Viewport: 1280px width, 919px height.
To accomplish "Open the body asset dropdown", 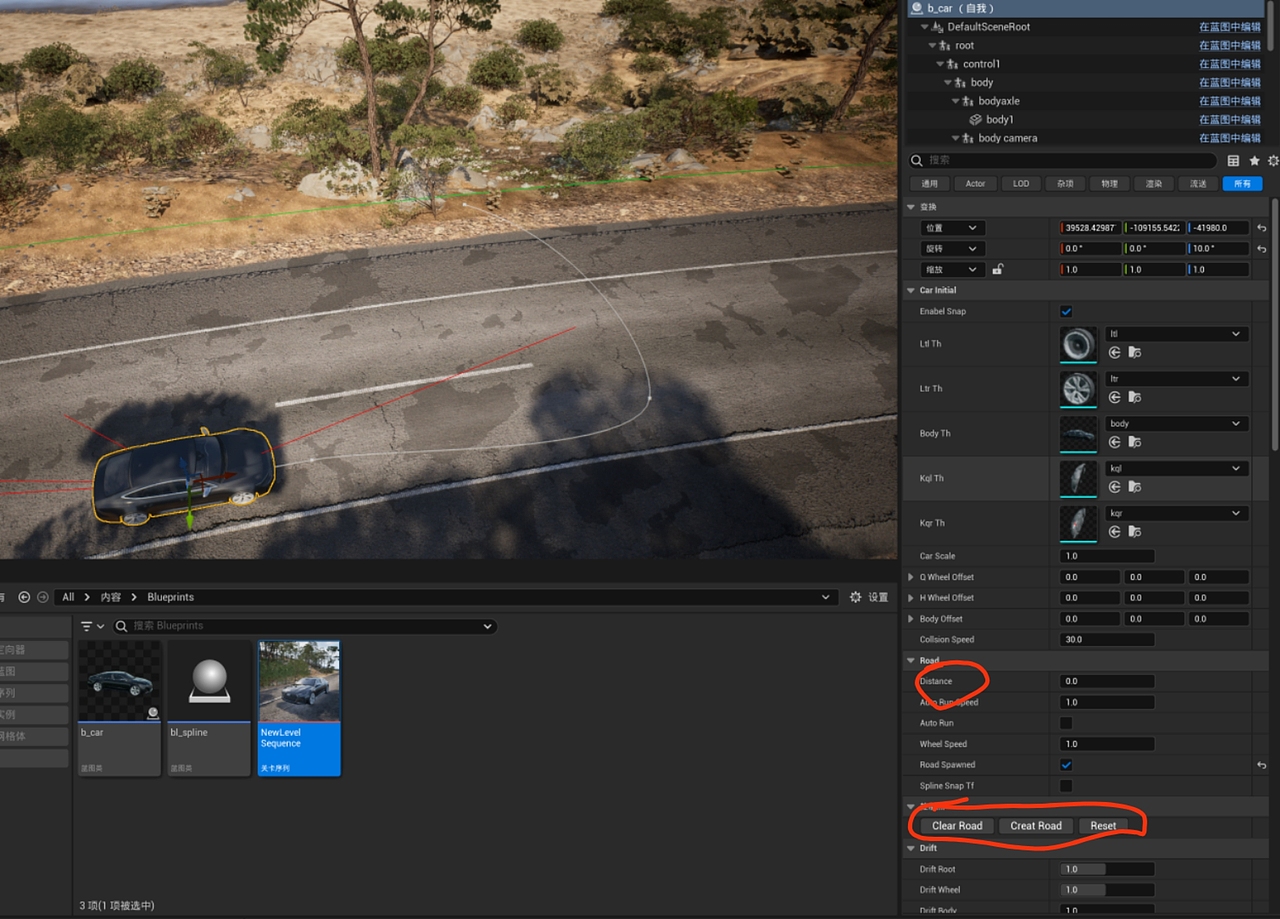I will [x=1176, y=424].
